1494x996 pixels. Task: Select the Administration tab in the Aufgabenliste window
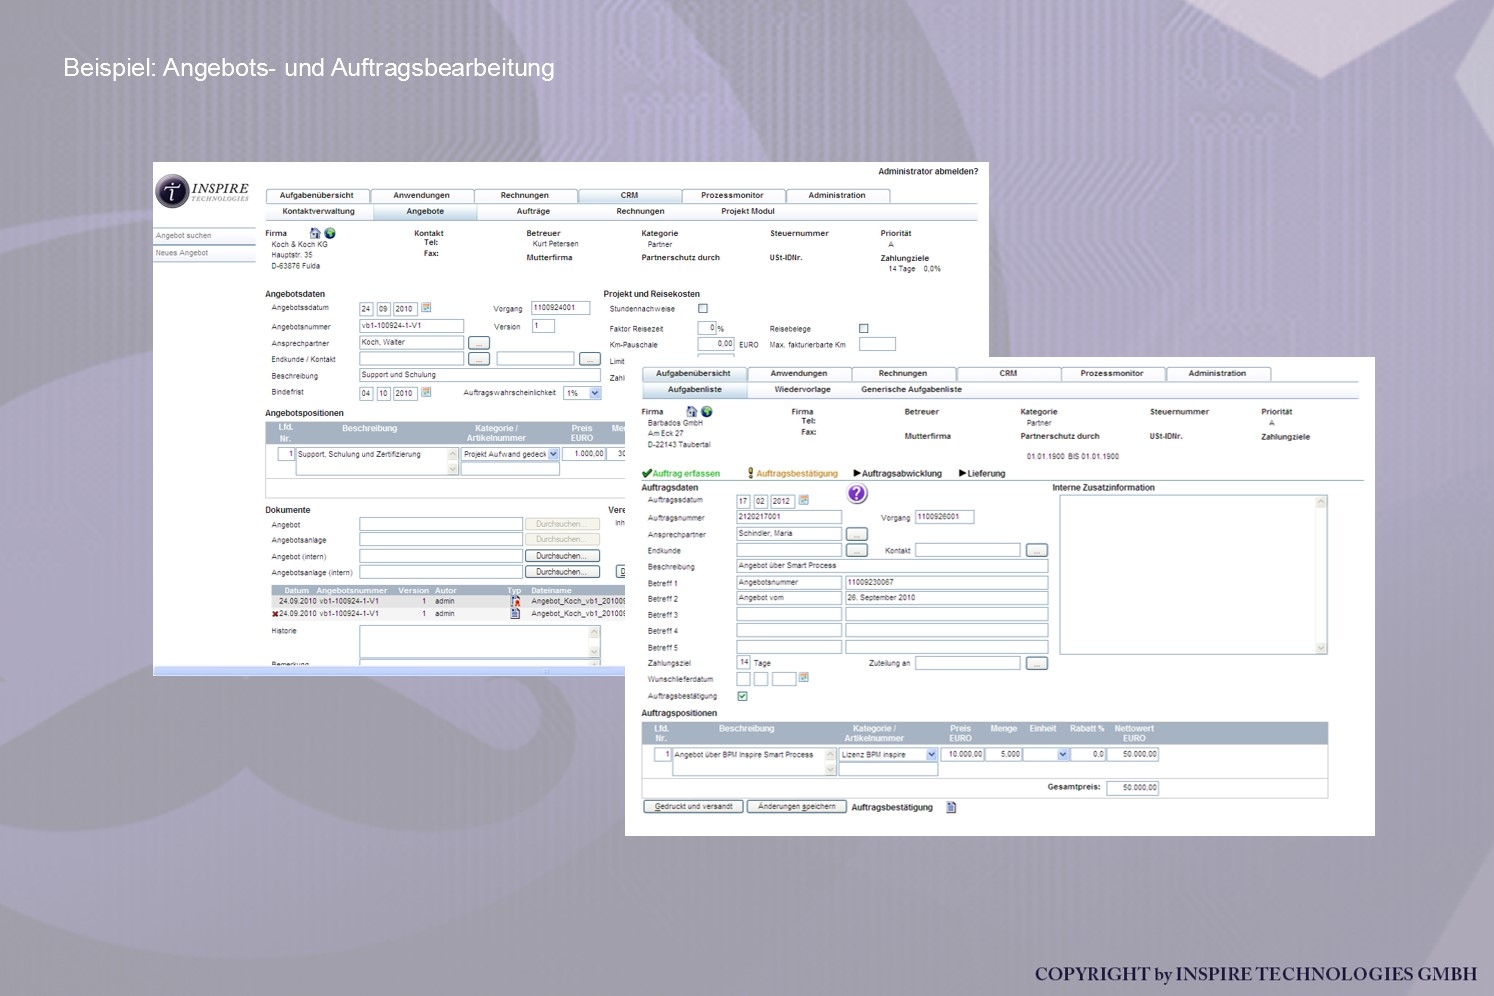1217,373
